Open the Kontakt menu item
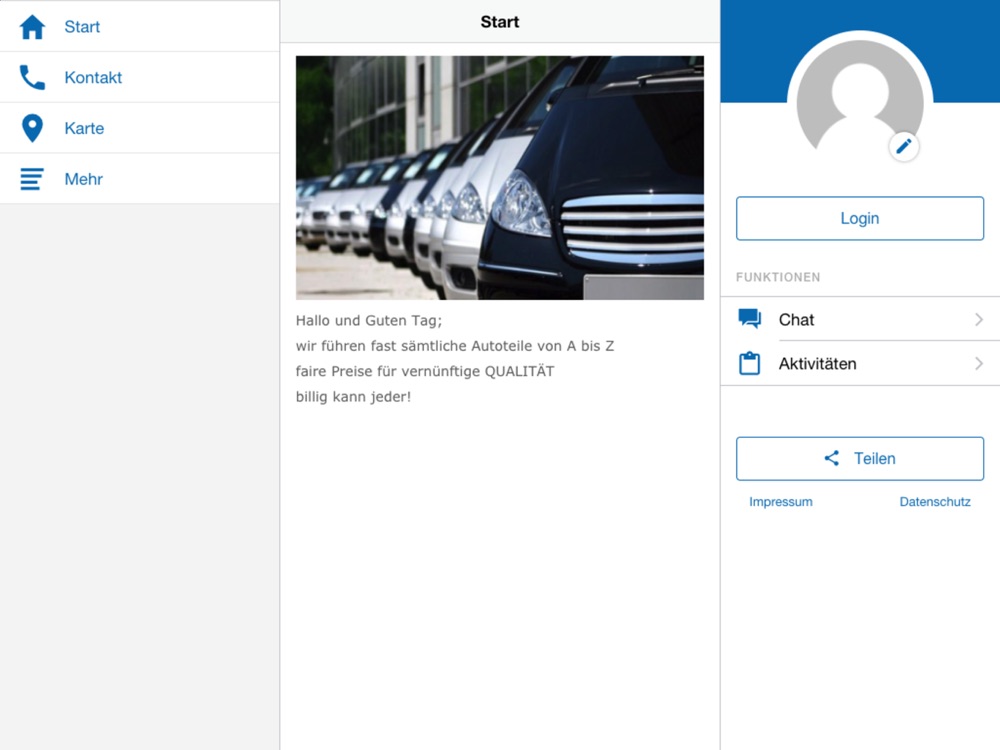This screenshot has width=1000, height=750. click(x=140, y=77)
